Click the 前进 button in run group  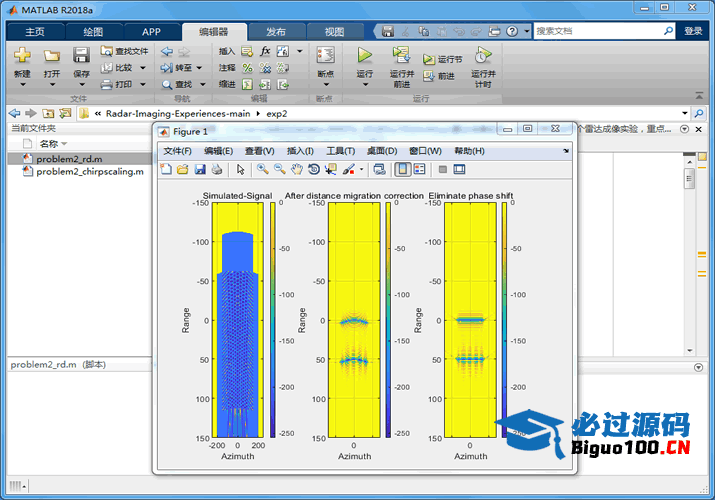click(x=438, y=76)
